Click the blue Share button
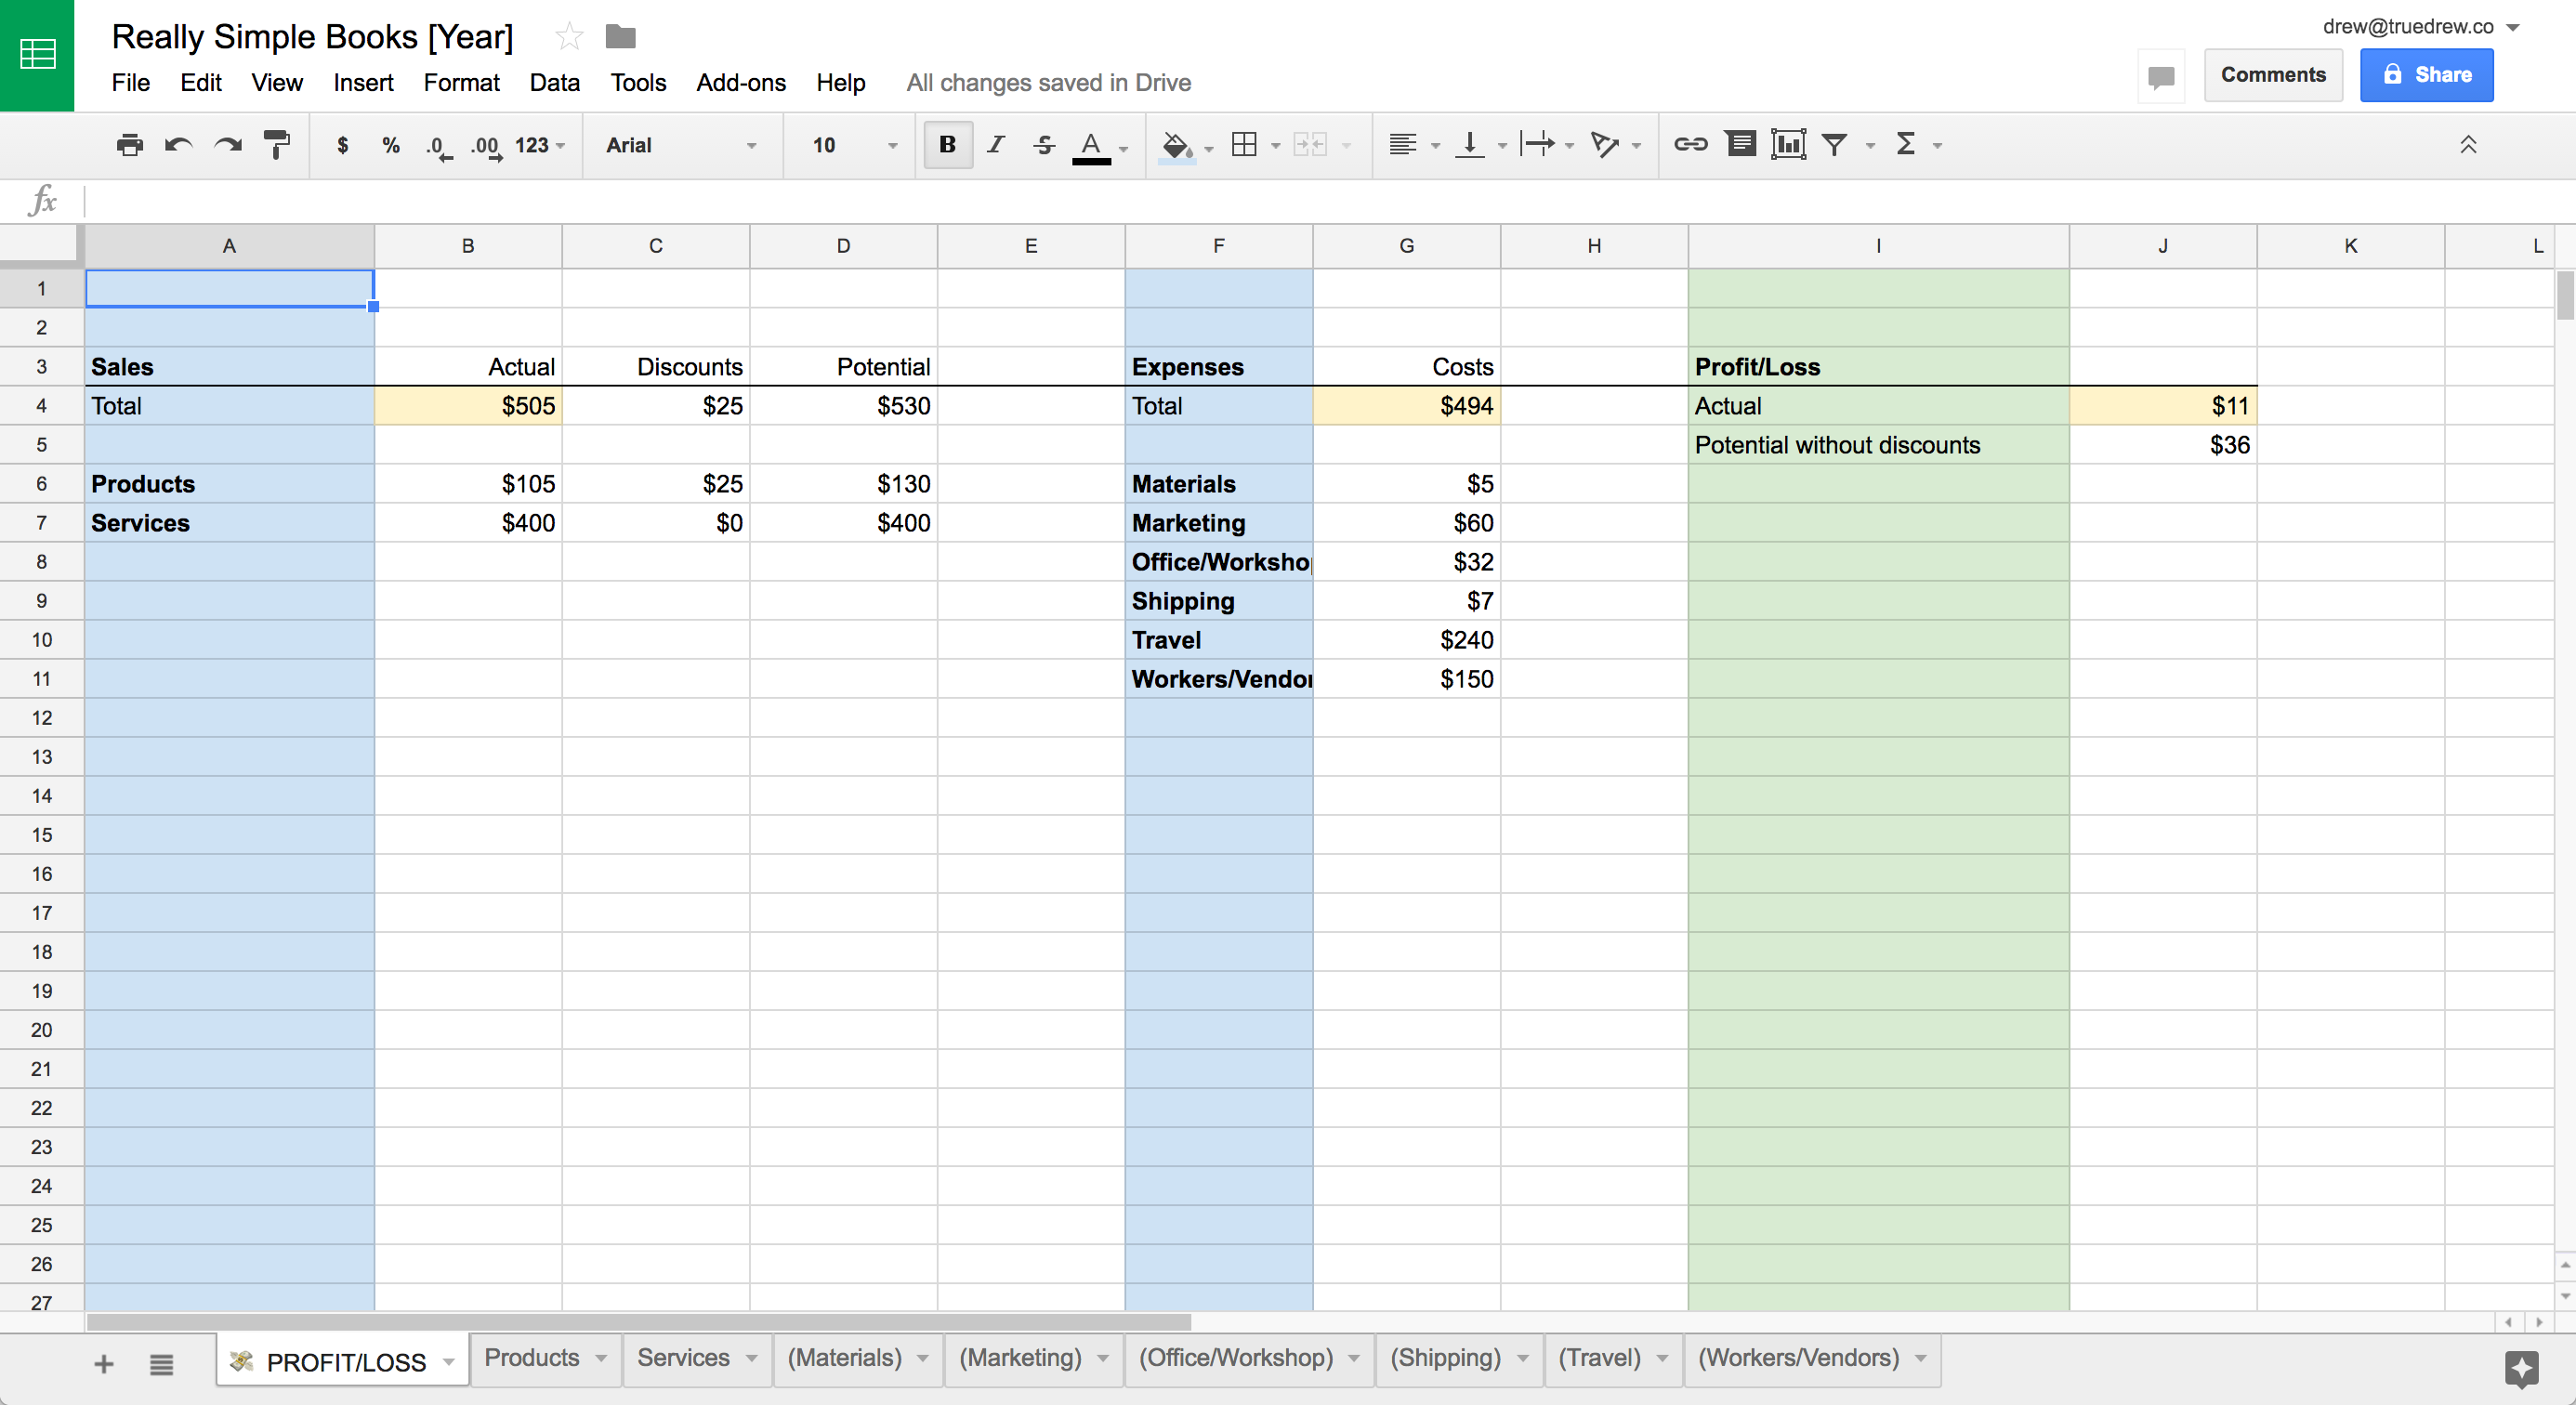The width and height of the screenshot is (2576, 1405). click(2426, 75)
